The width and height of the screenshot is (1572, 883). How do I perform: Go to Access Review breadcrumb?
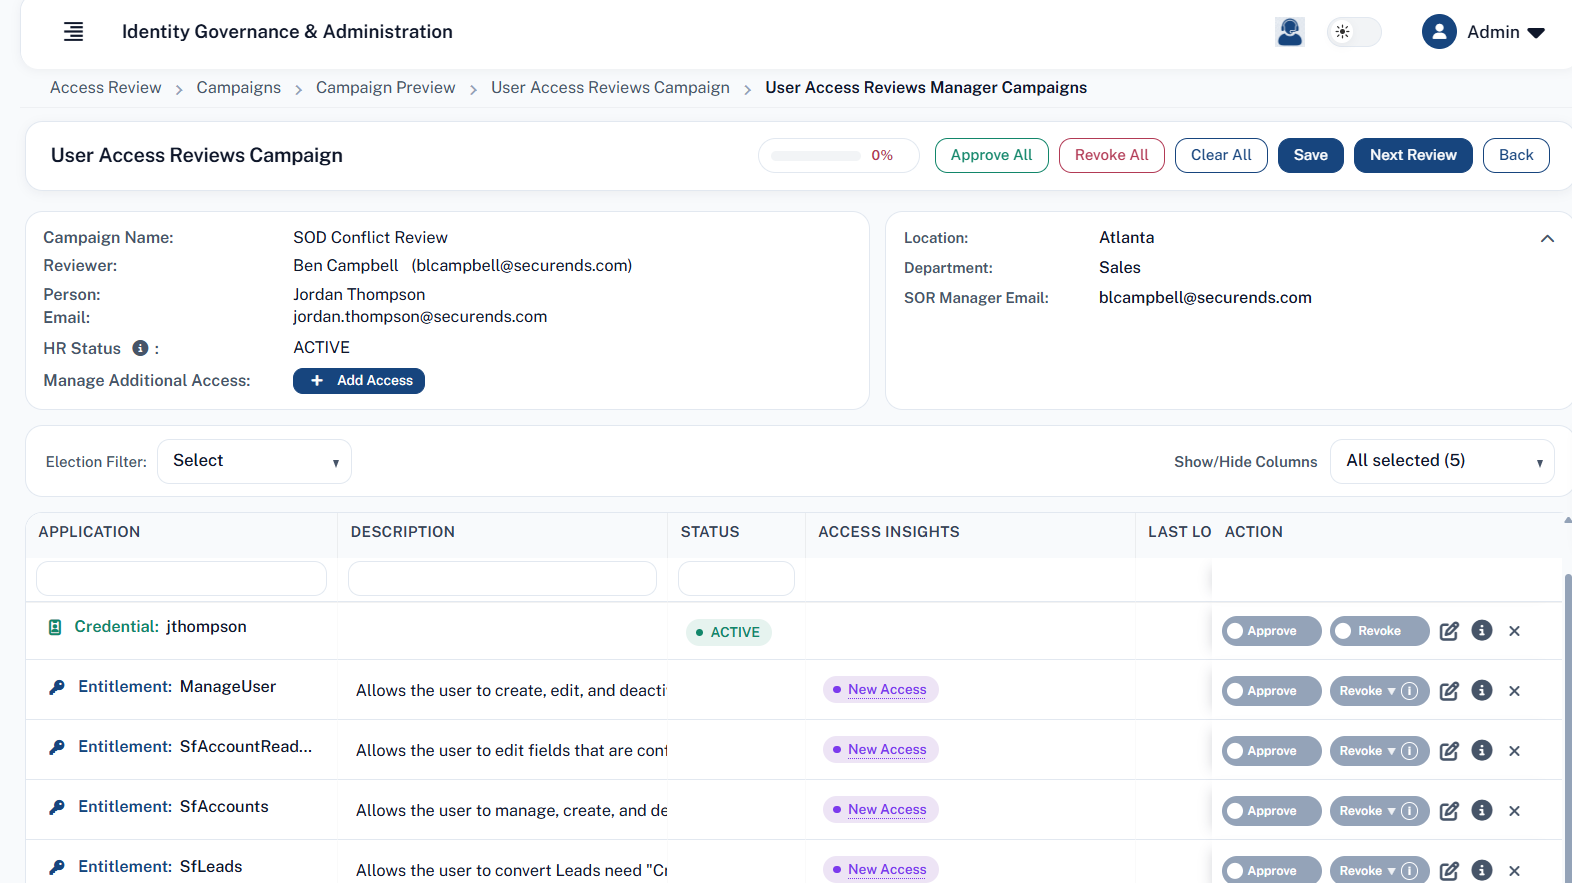point(105,88)
